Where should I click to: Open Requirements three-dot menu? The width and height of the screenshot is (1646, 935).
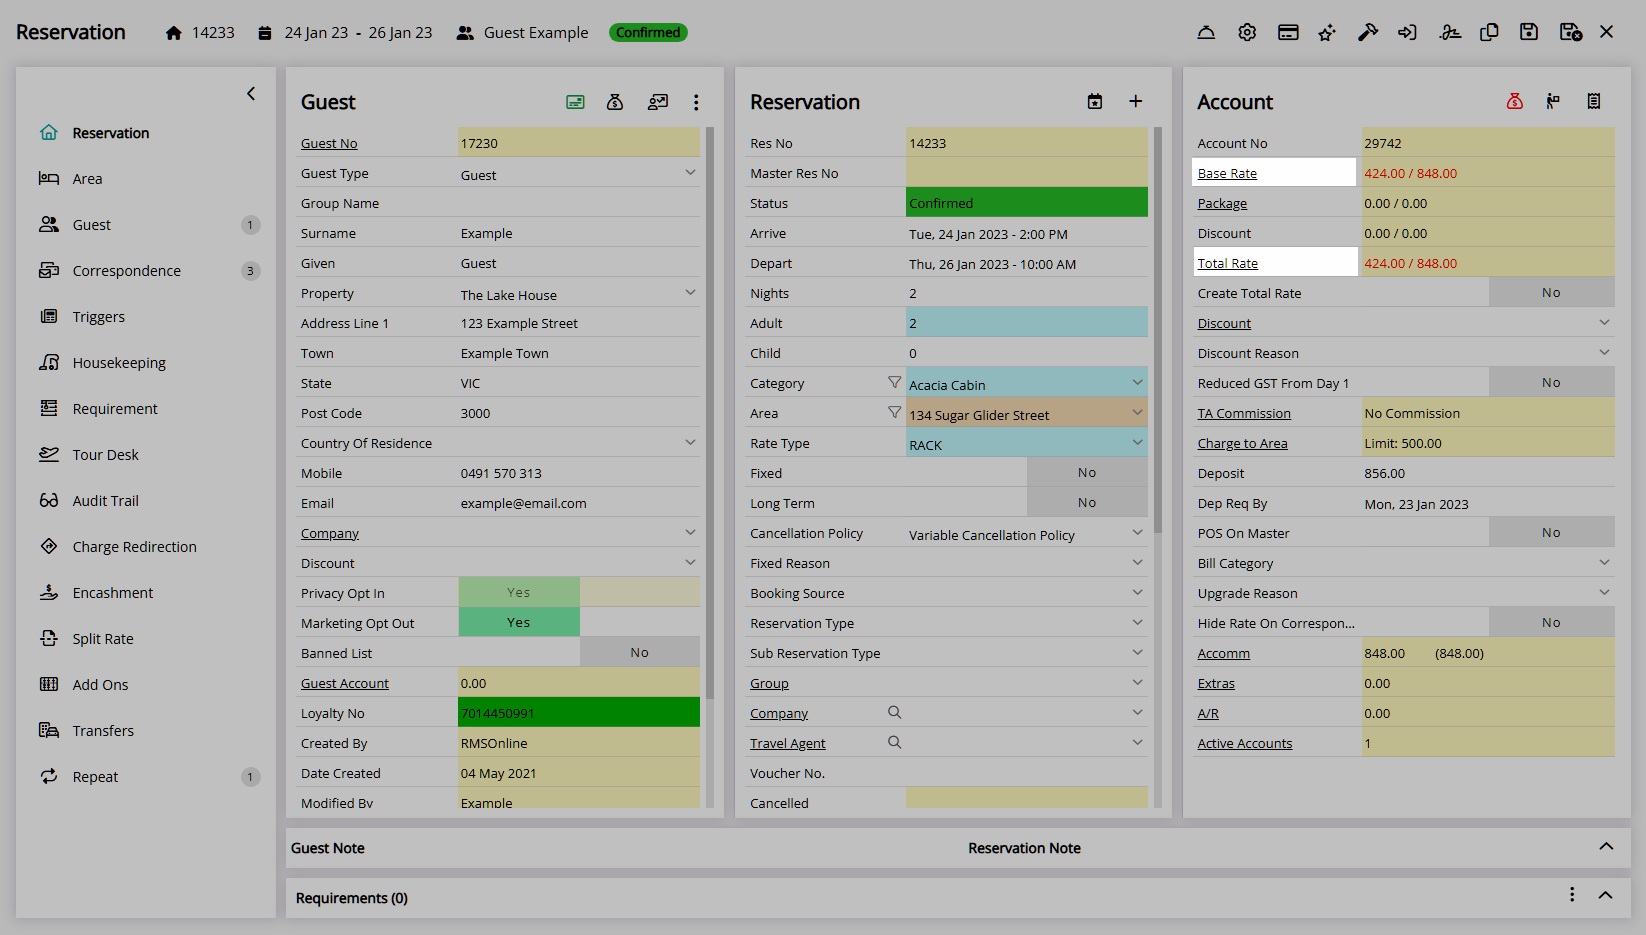pos(1572,894)
